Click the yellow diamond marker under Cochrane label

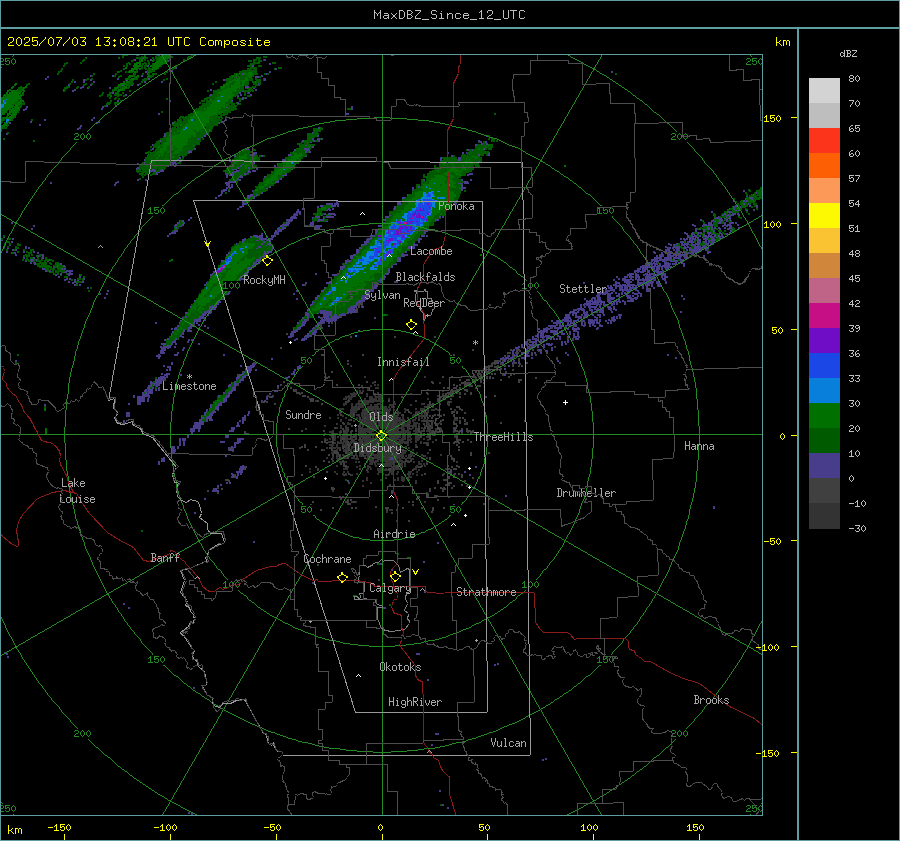[x=343, y=577]
